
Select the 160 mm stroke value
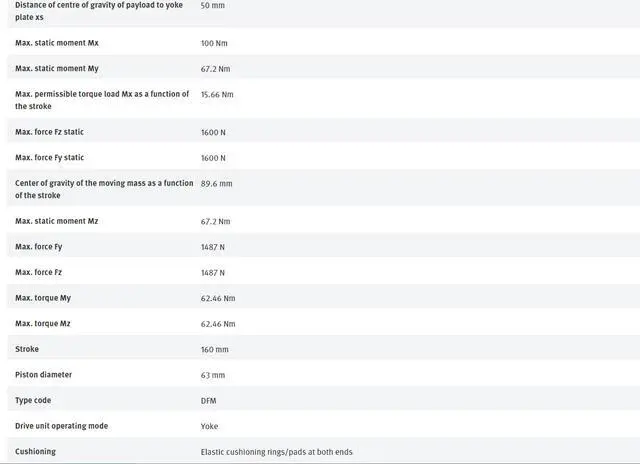[215, 349]
